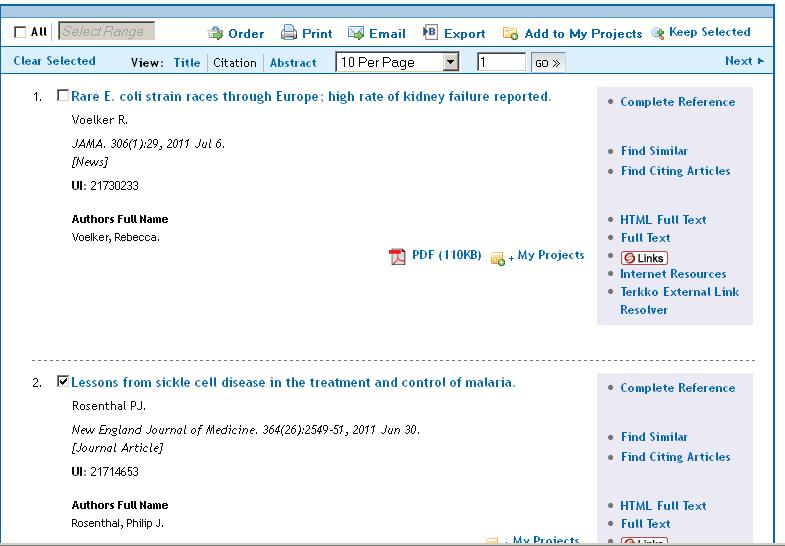Click the Next page link
Screen dimensions: 785x546
[x=744, y=61]
